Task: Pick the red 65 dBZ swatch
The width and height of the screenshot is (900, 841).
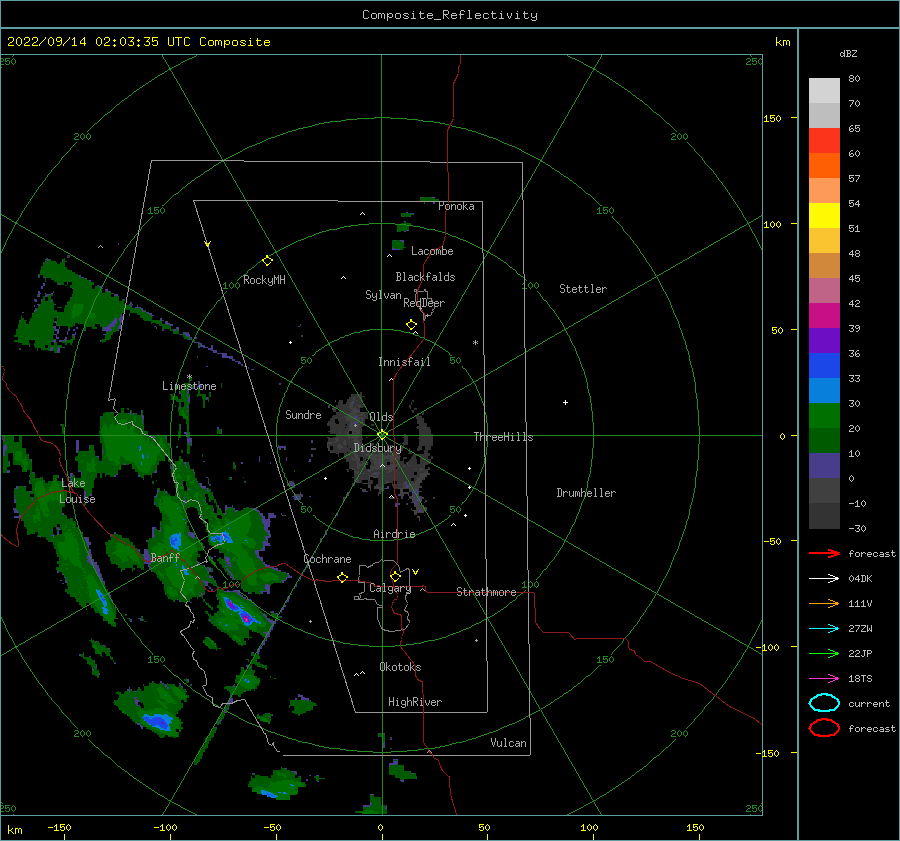Action: pyautogui.click(x=824, y=140)
